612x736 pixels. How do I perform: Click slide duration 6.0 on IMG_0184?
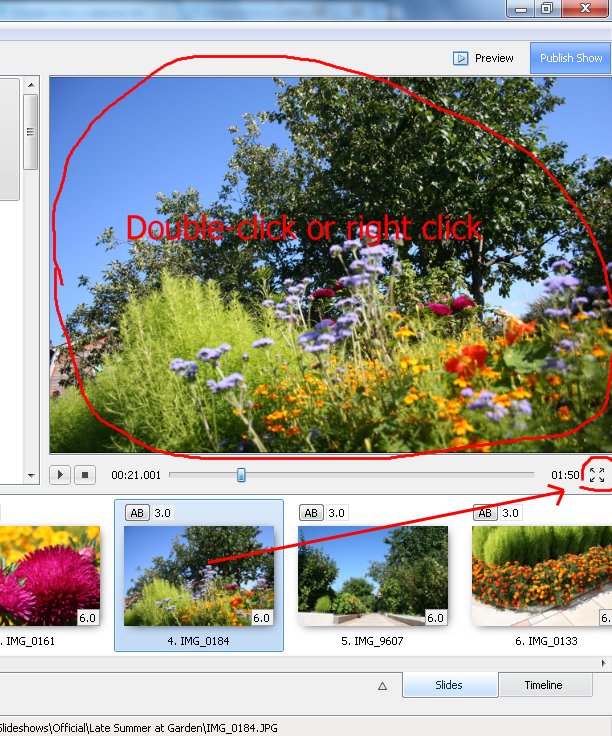point(261,618)
